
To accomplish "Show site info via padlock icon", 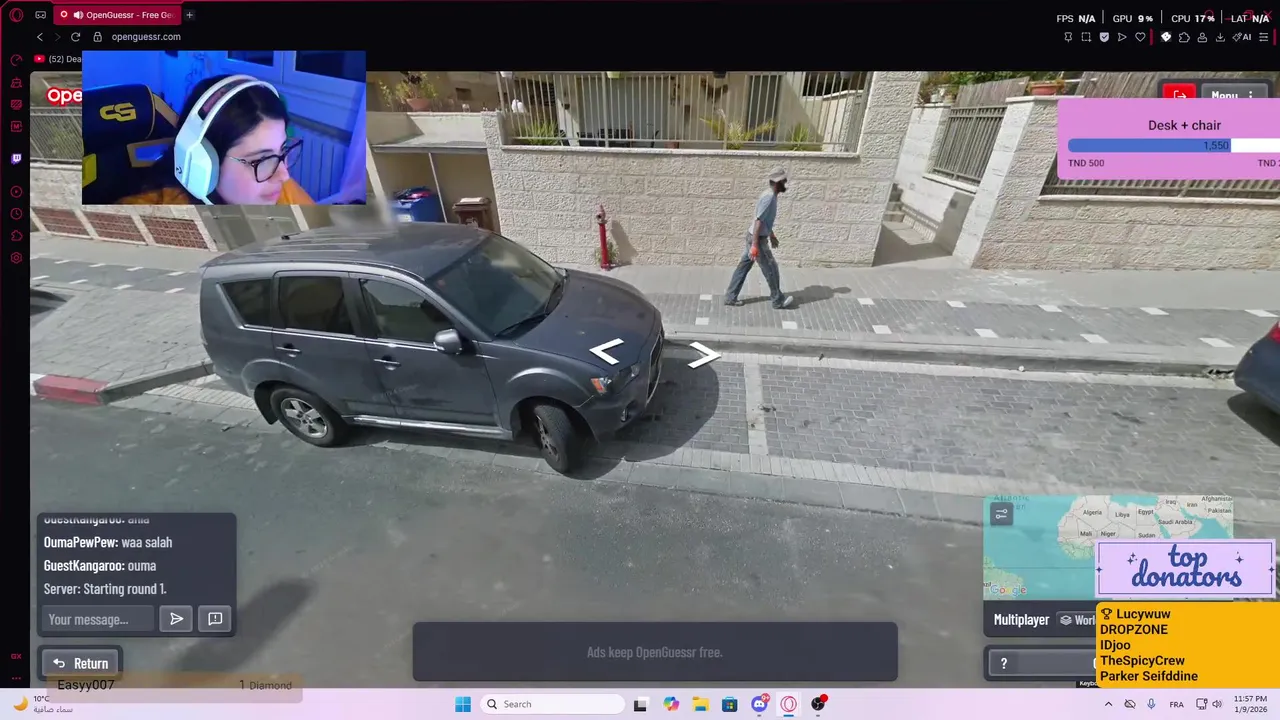I will 98,37.
